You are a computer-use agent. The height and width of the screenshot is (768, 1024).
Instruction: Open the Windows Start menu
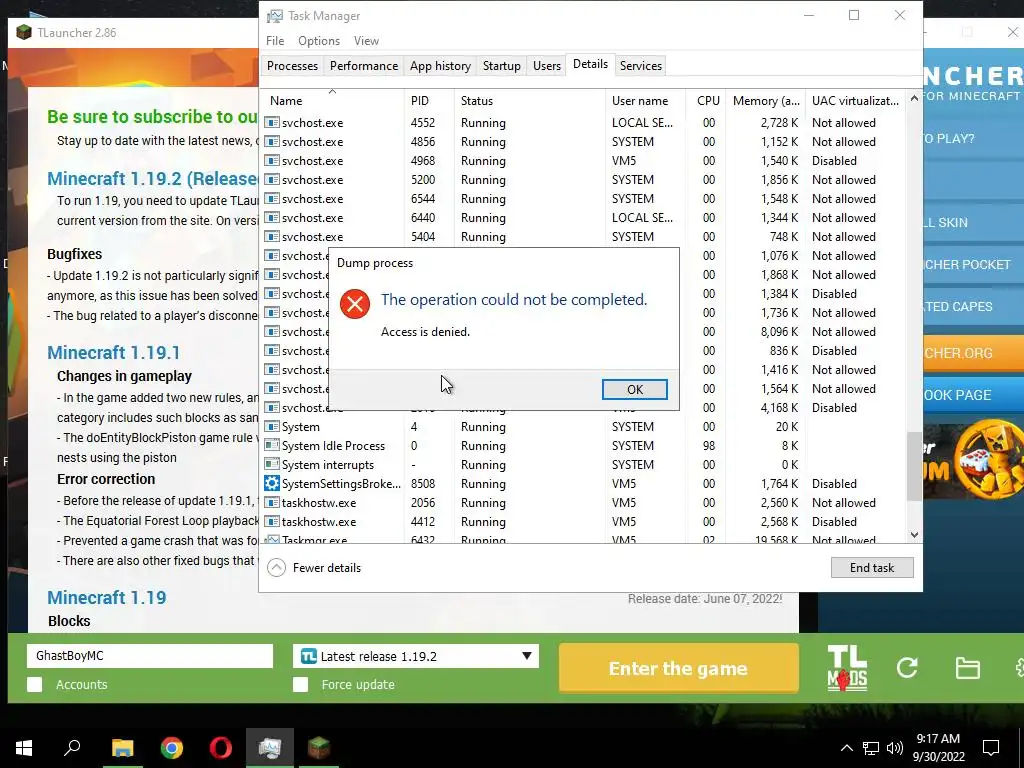pos(24,748)
